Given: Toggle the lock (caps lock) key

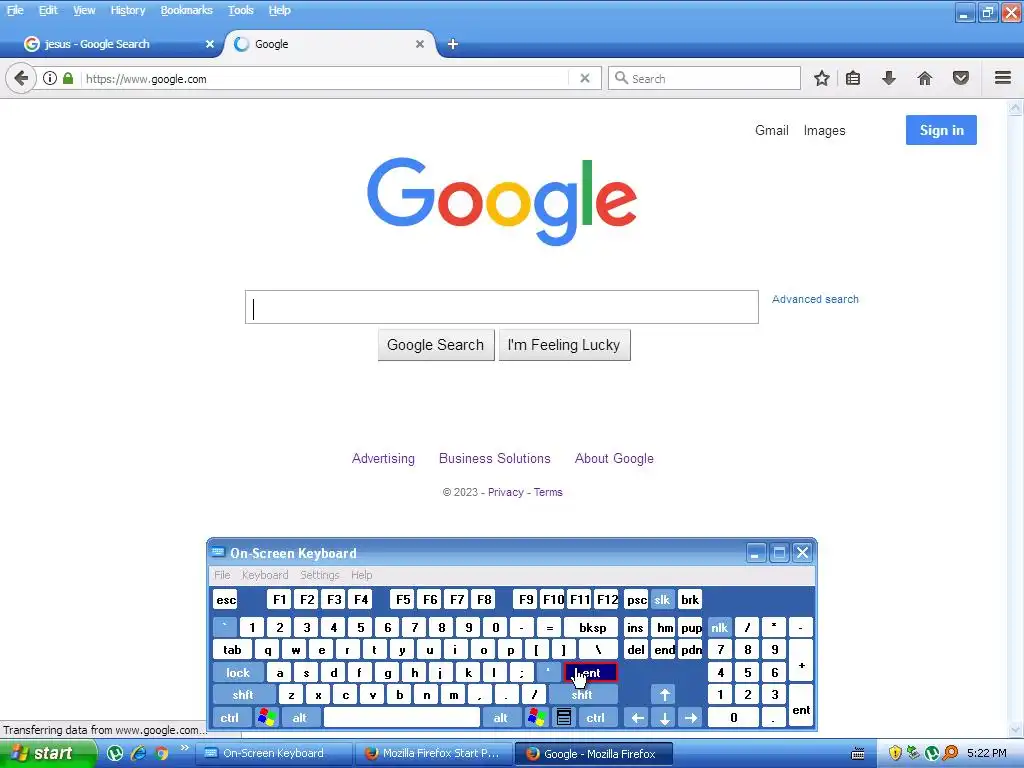Looking at the screenshot, I should click(x=238, y=673).
